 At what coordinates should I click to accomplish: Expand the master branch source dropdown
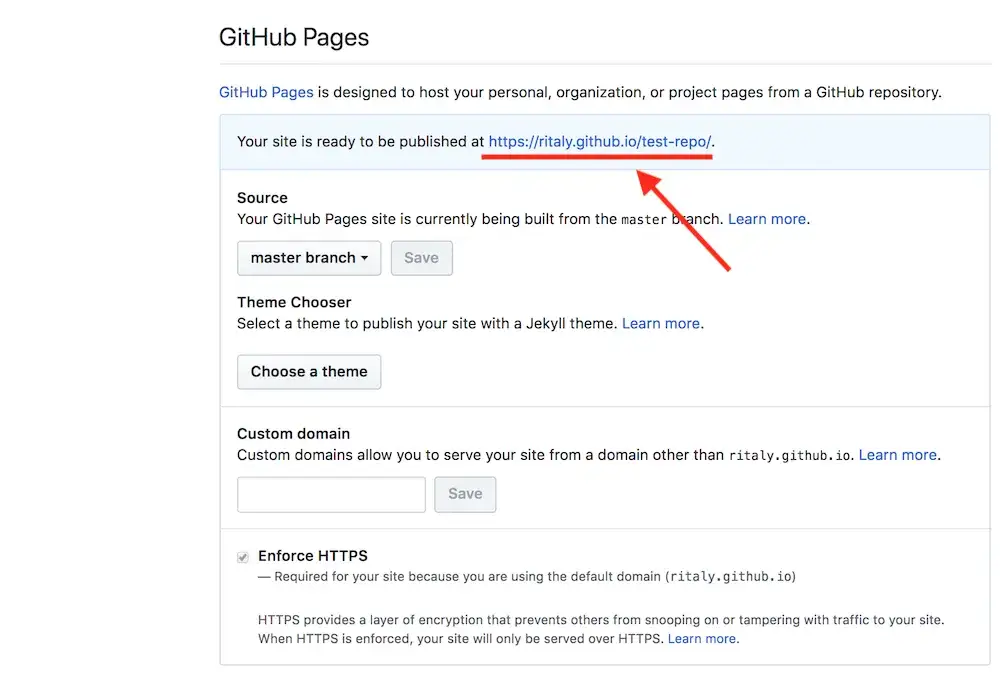pos(309,258)
